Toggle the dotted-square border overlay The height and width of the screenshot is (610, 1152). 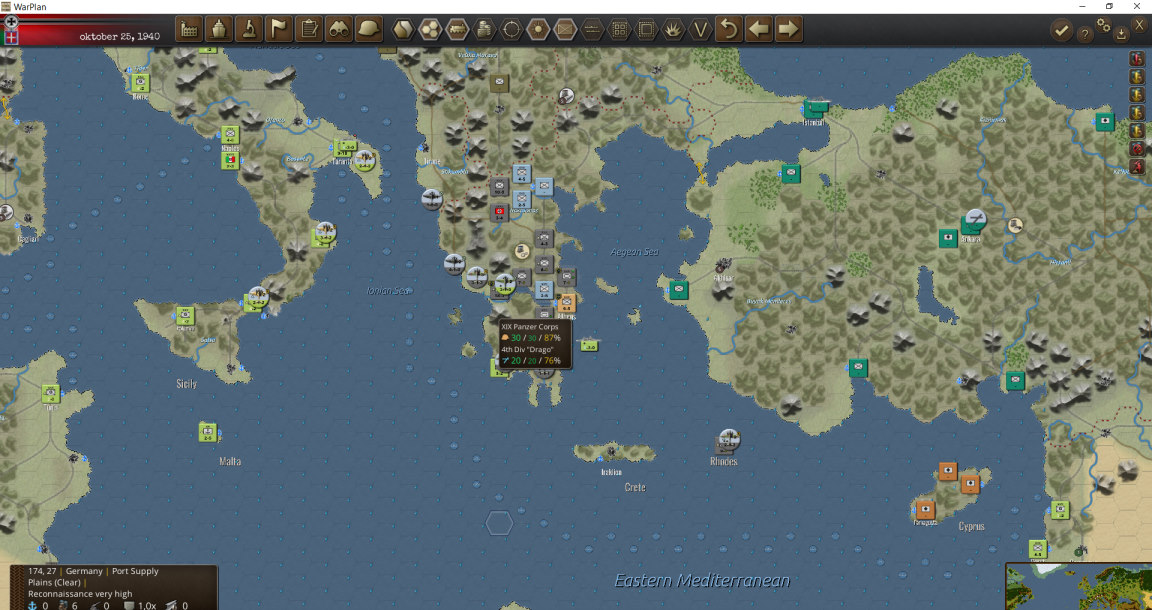tap(646, 29)
